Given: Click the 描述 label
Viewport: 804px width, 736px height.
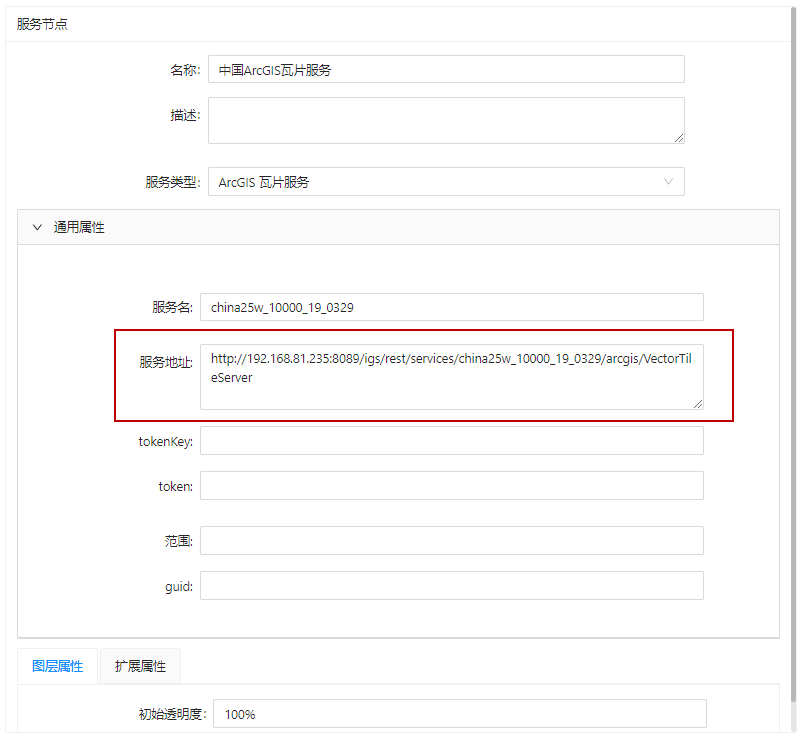Looking at the screenshot, I should click(x=185, y=115).
